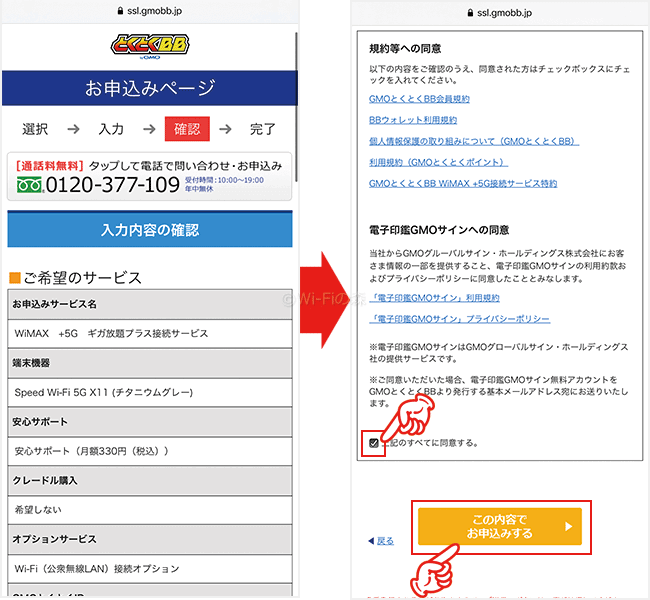Click the left page vertical scrollbar

(x=296, y=107)
